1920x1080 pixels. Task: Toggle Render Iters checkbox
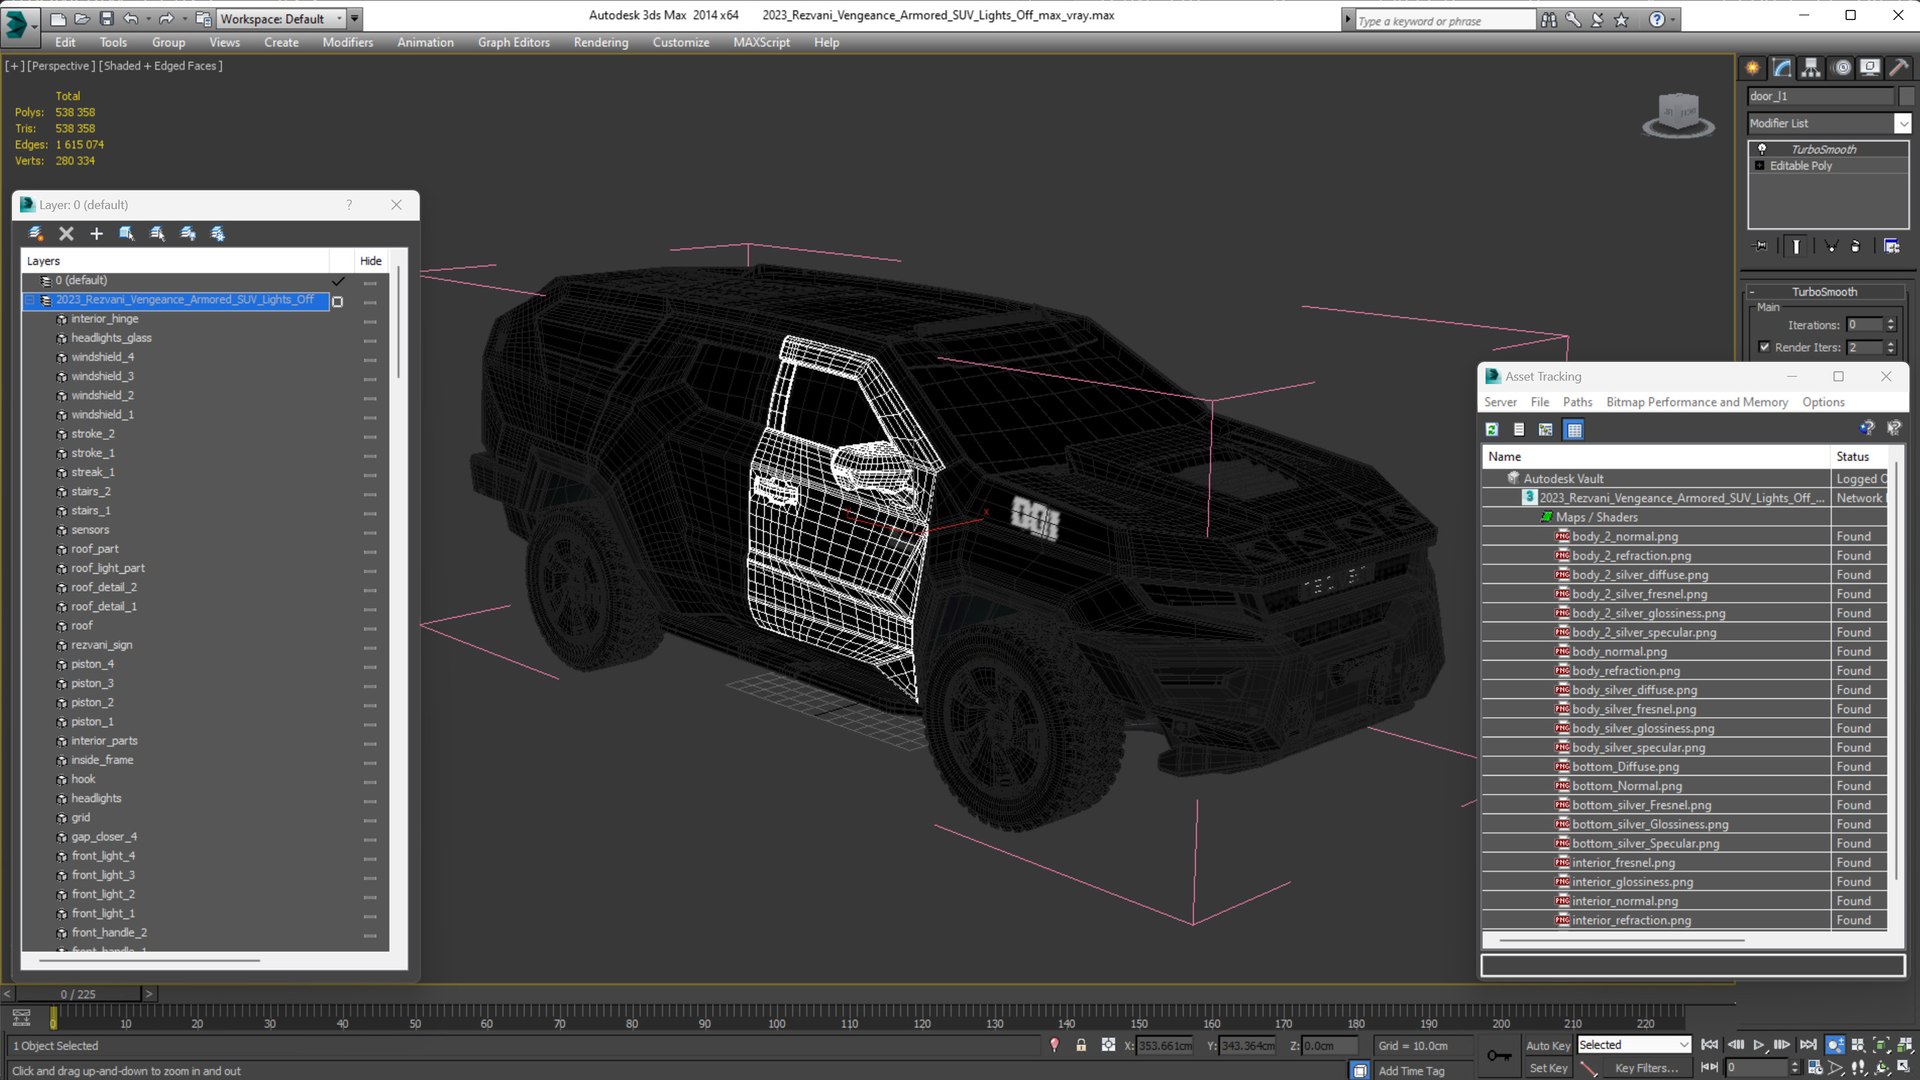(x=1764, y=347)
